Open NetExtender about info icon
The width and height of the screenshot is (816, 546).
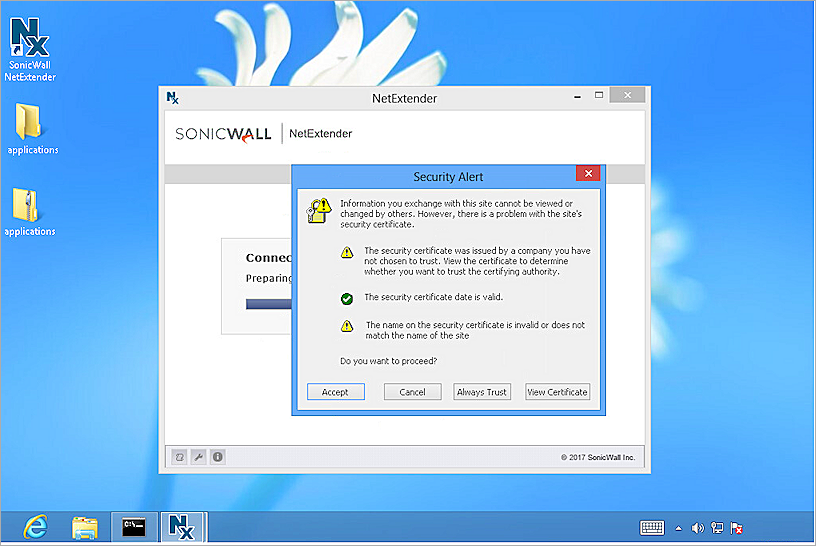pos(218,457)
